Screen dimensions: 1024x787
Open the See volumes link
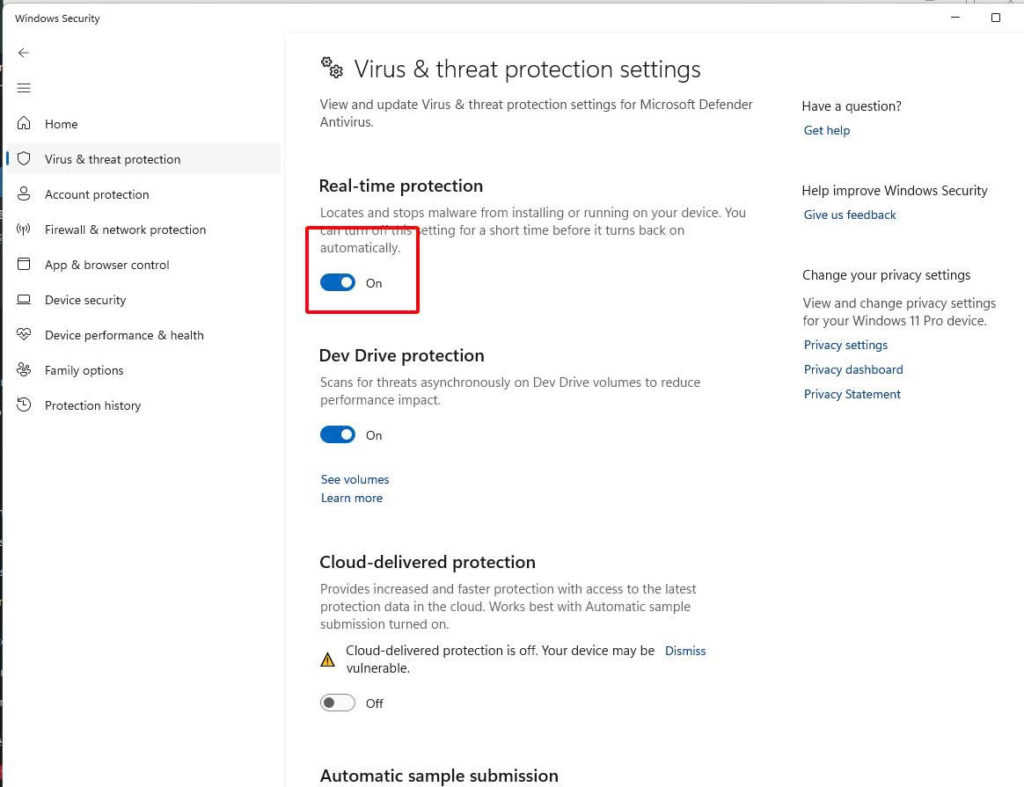coord(355,480)
